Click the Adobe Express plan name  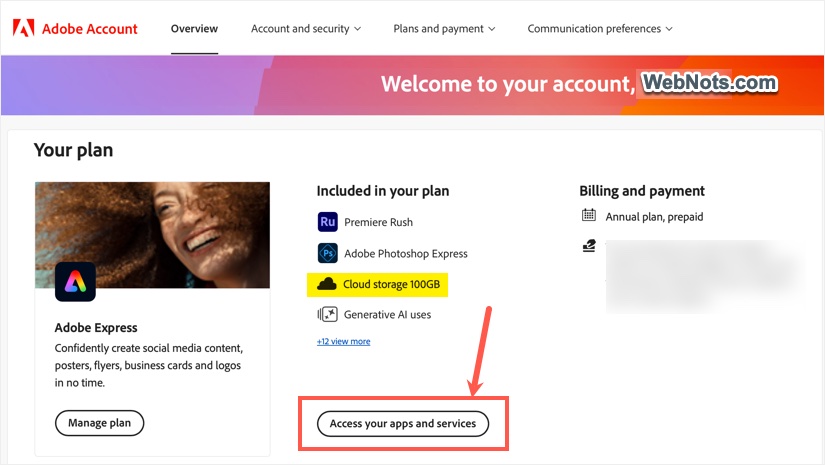[x=96, y=328]
